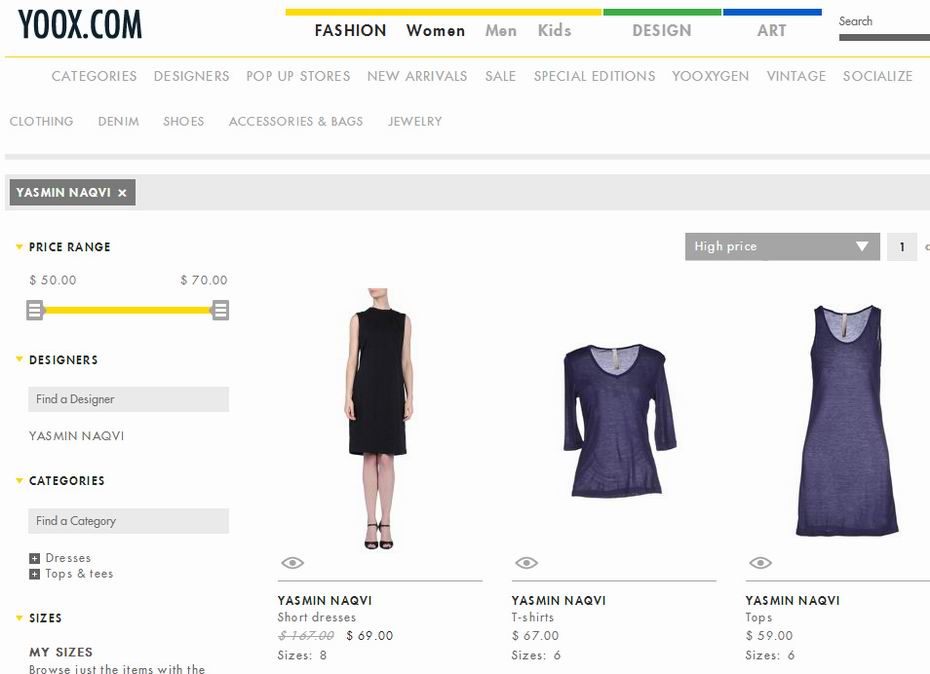Open the top CATEGORIES menu

point(94,76)
